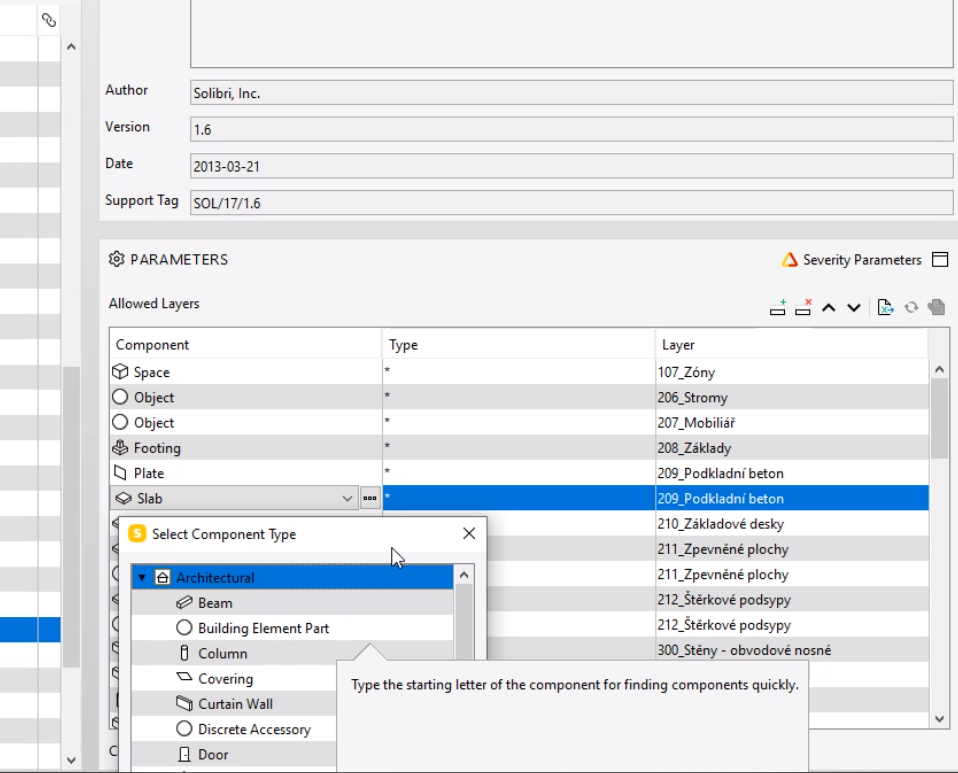Click the selected 209_Podkladní beton layer cell
958x773 pixels.
point(792,499)
